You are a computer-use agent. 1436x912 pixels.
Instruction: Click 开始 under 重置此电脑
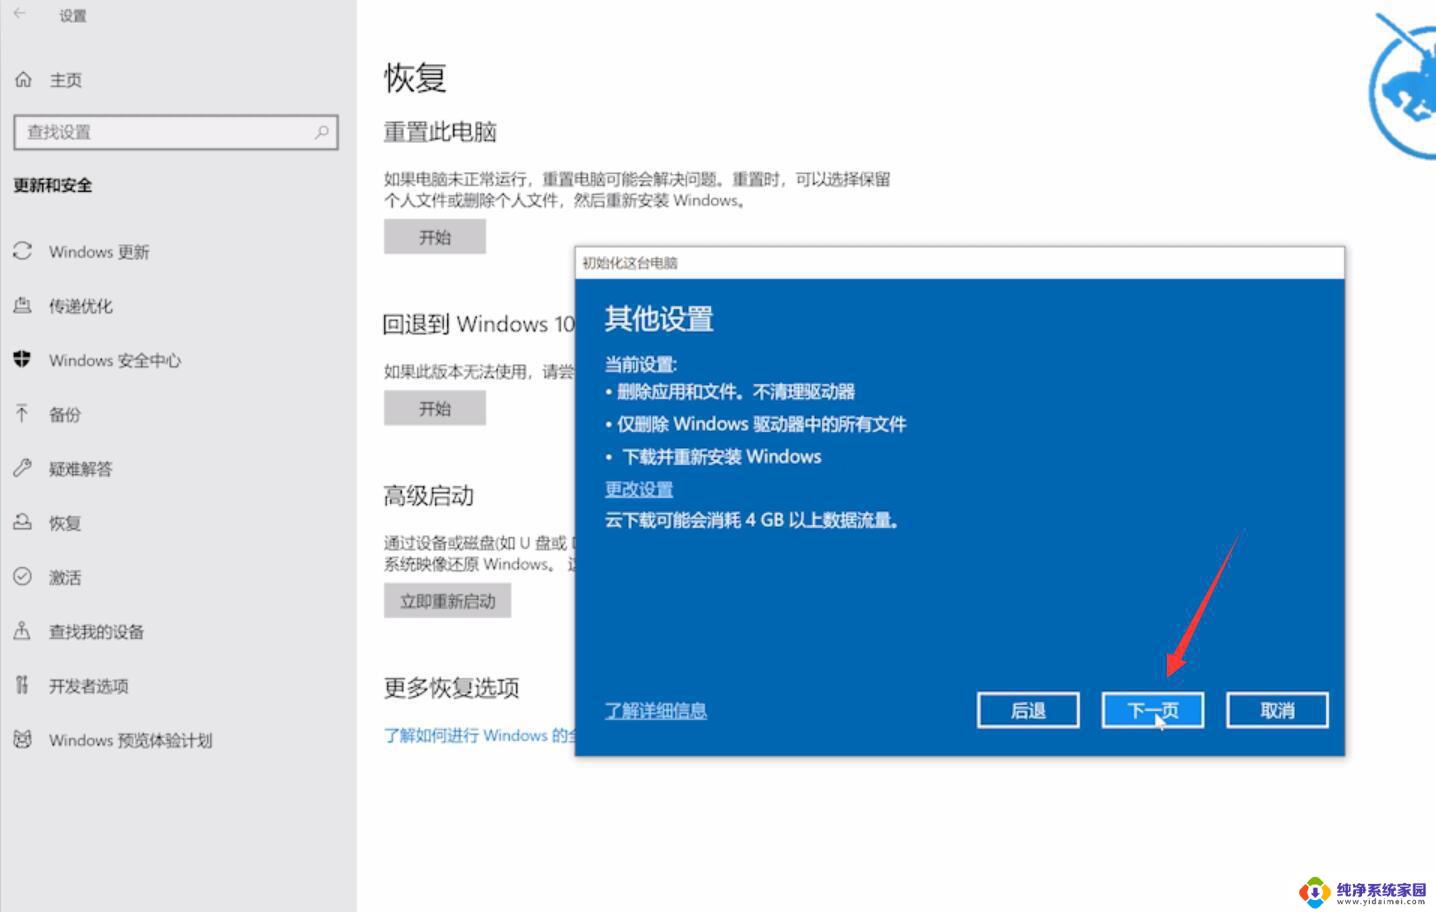tap(435, 237)
